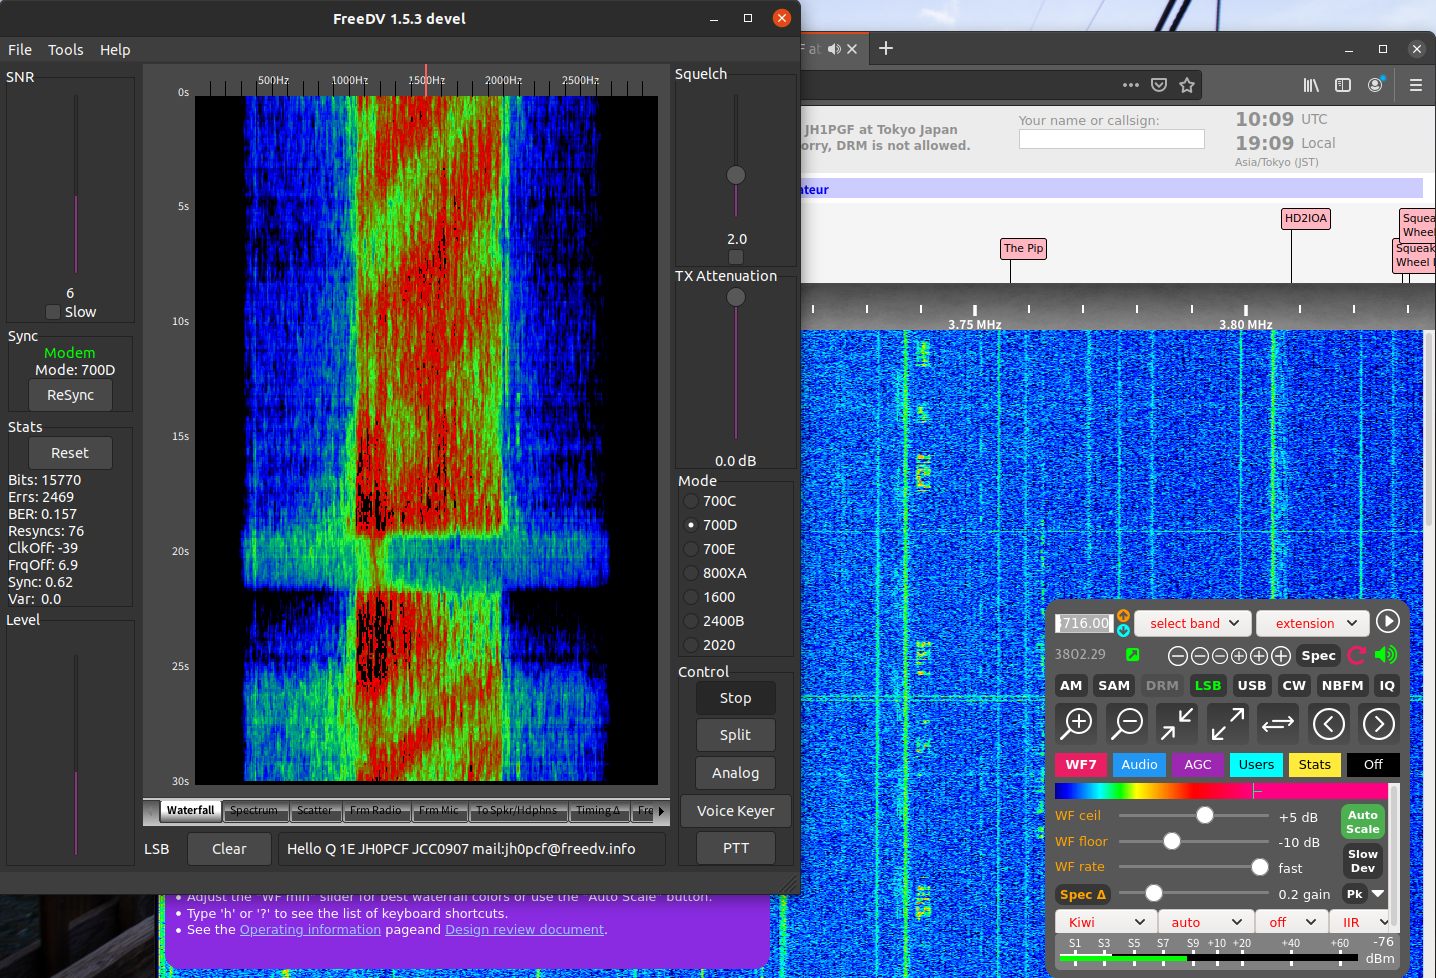Expand the Kiwi dropdown menu
This screenshot has height=978, width=1436.
pos(1105,922)
